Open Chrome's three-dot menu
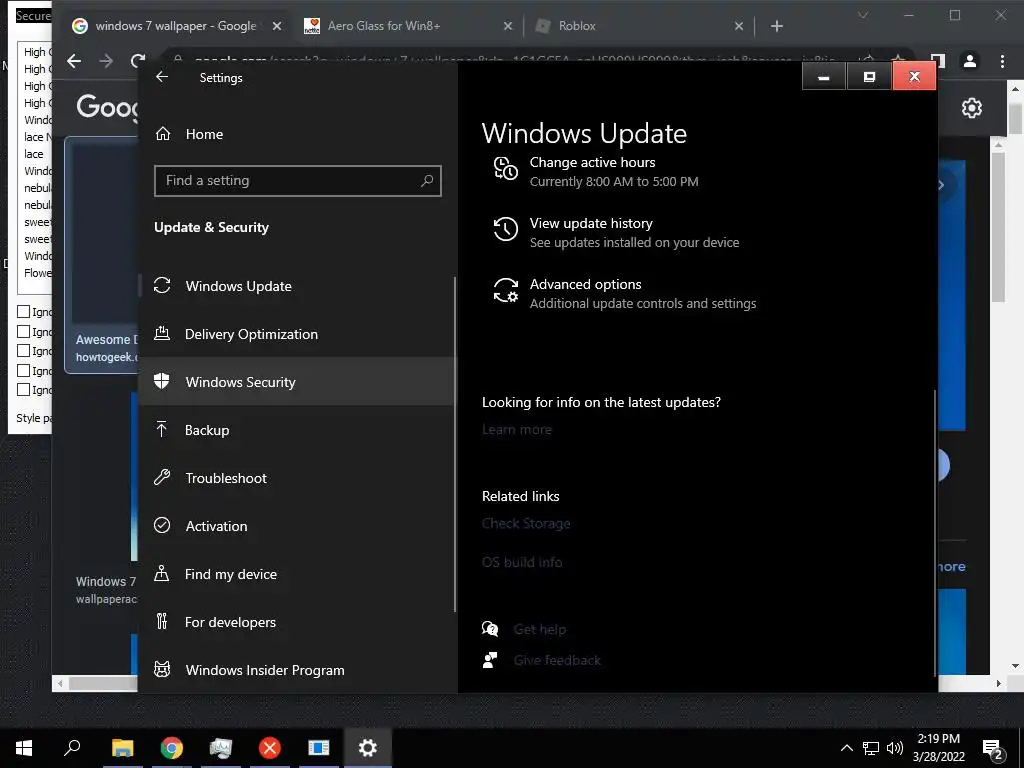The width and height of the screenshot is (1024, 768). (1002, 61)
